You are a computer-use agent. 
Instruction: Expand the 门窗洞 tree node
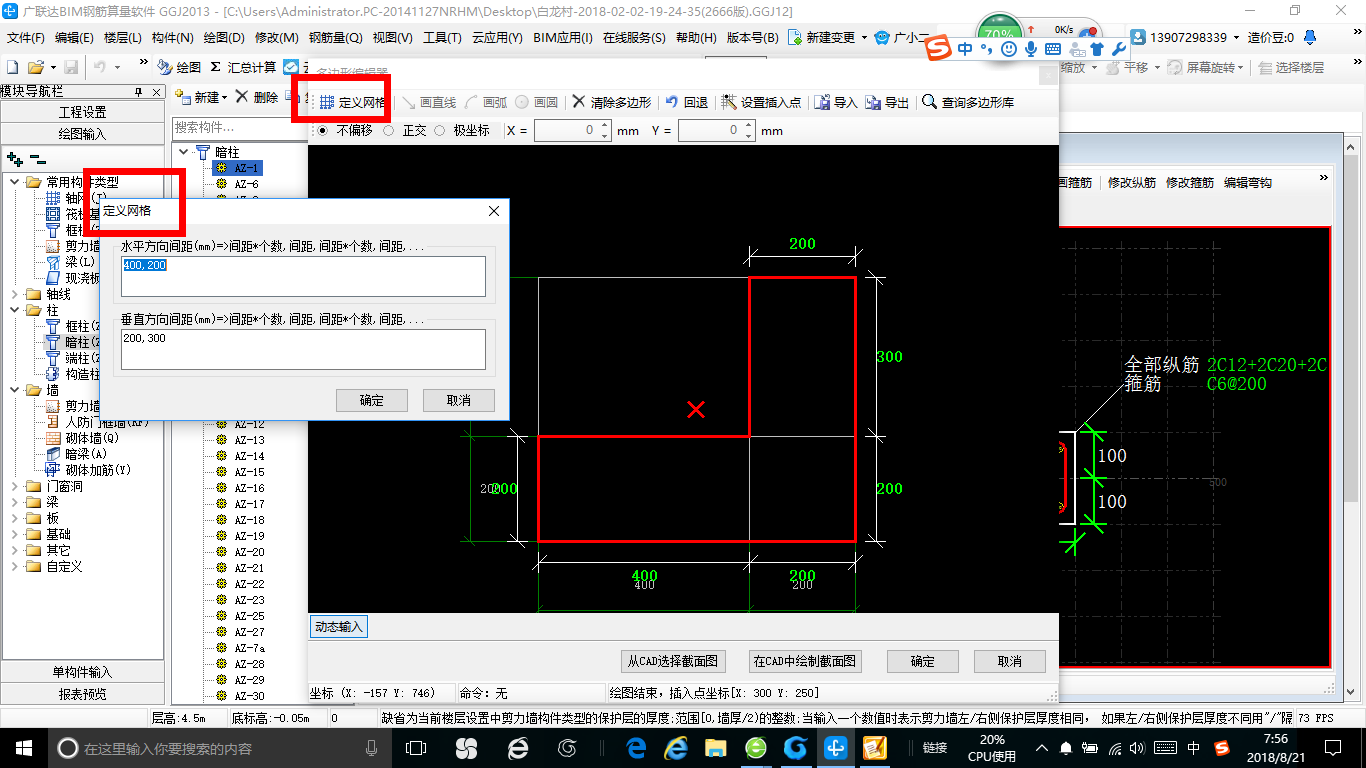(x=15, y=486)
